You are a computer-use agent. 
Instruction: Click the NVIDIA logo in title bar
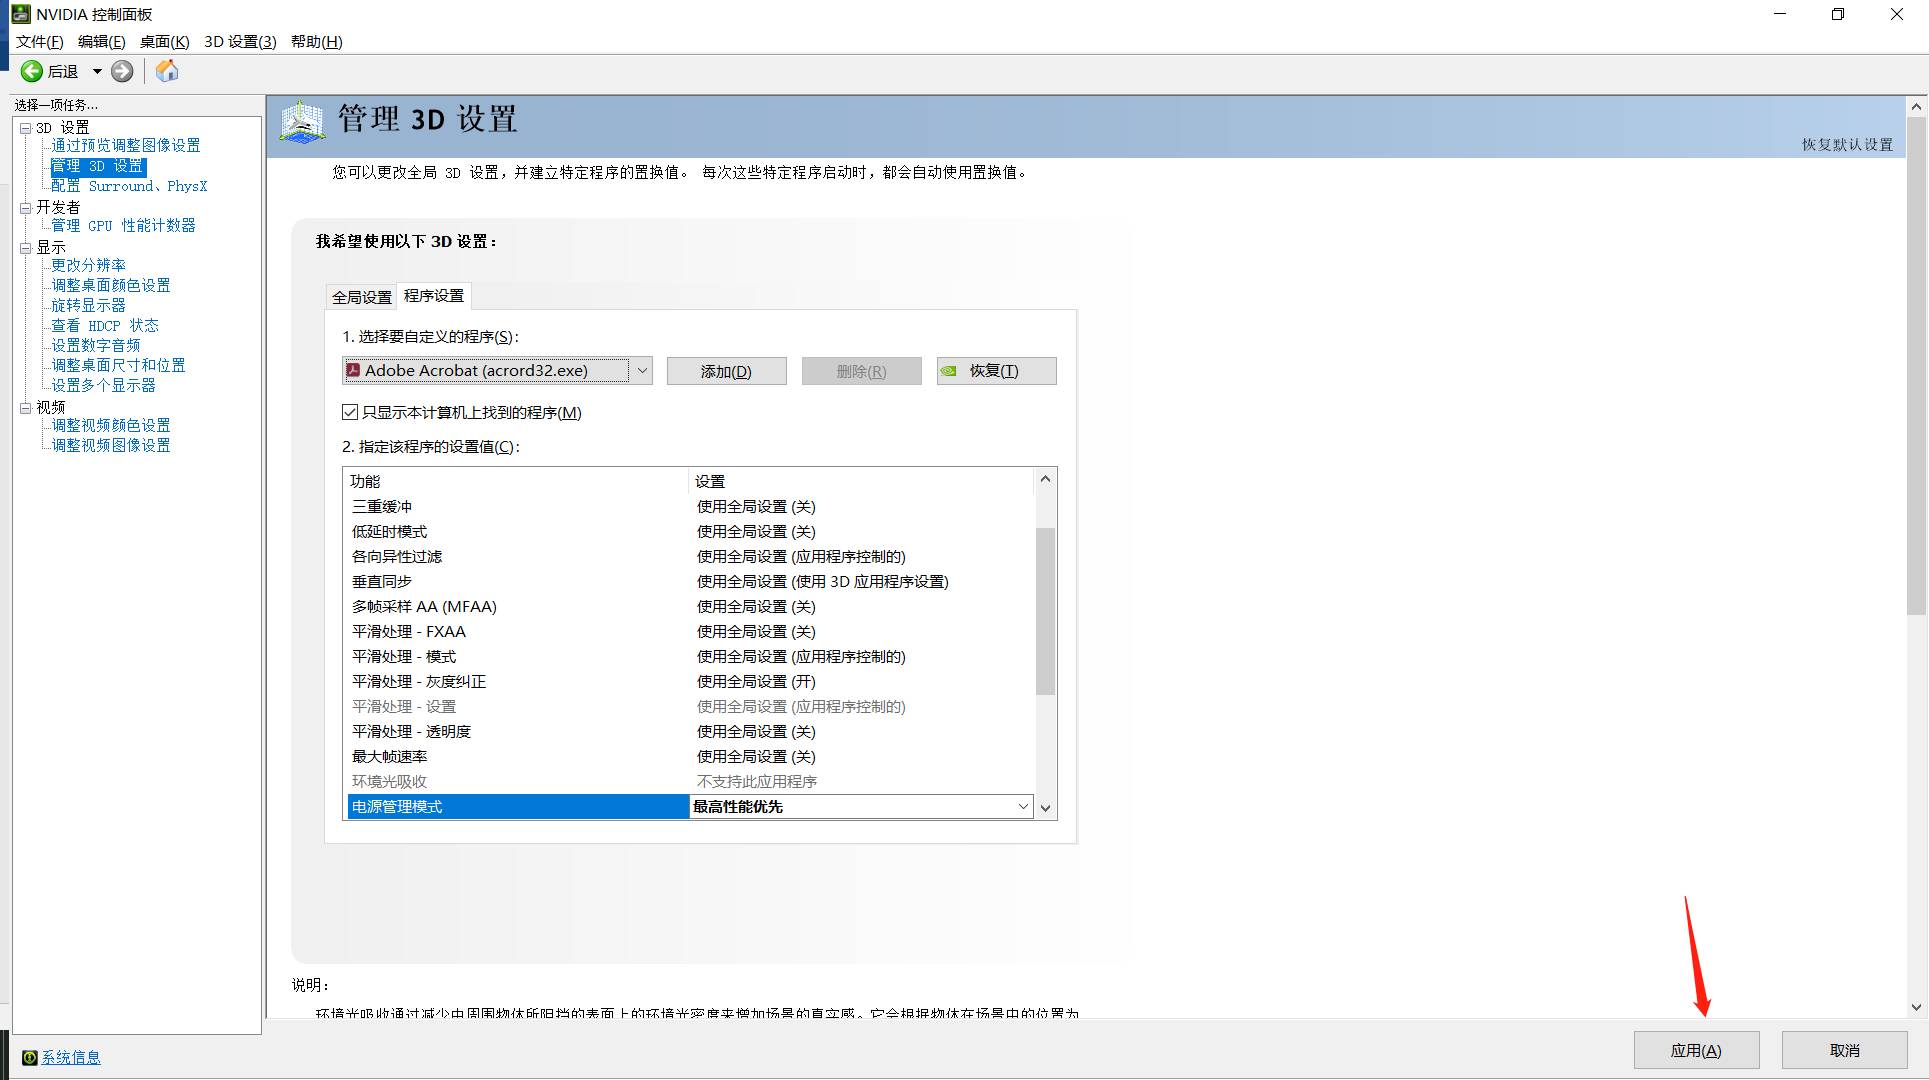click(20, 14)
